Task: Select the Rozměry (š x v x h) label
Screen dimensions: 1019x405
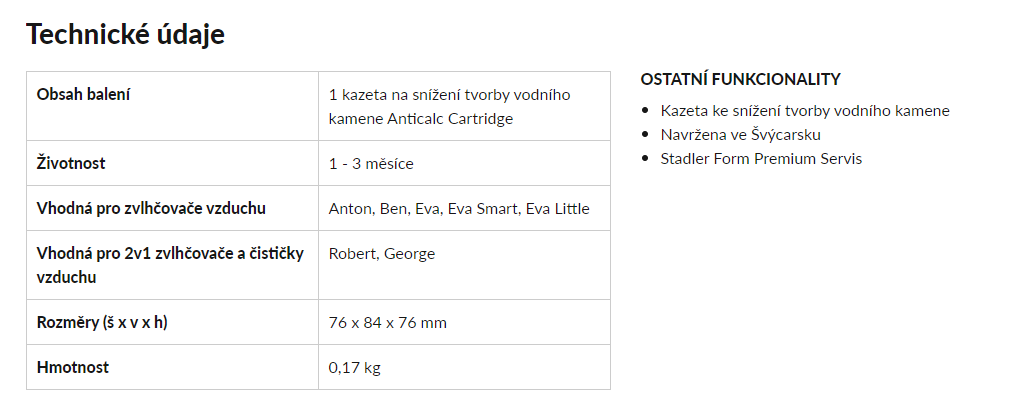Action: click(102, 322)
